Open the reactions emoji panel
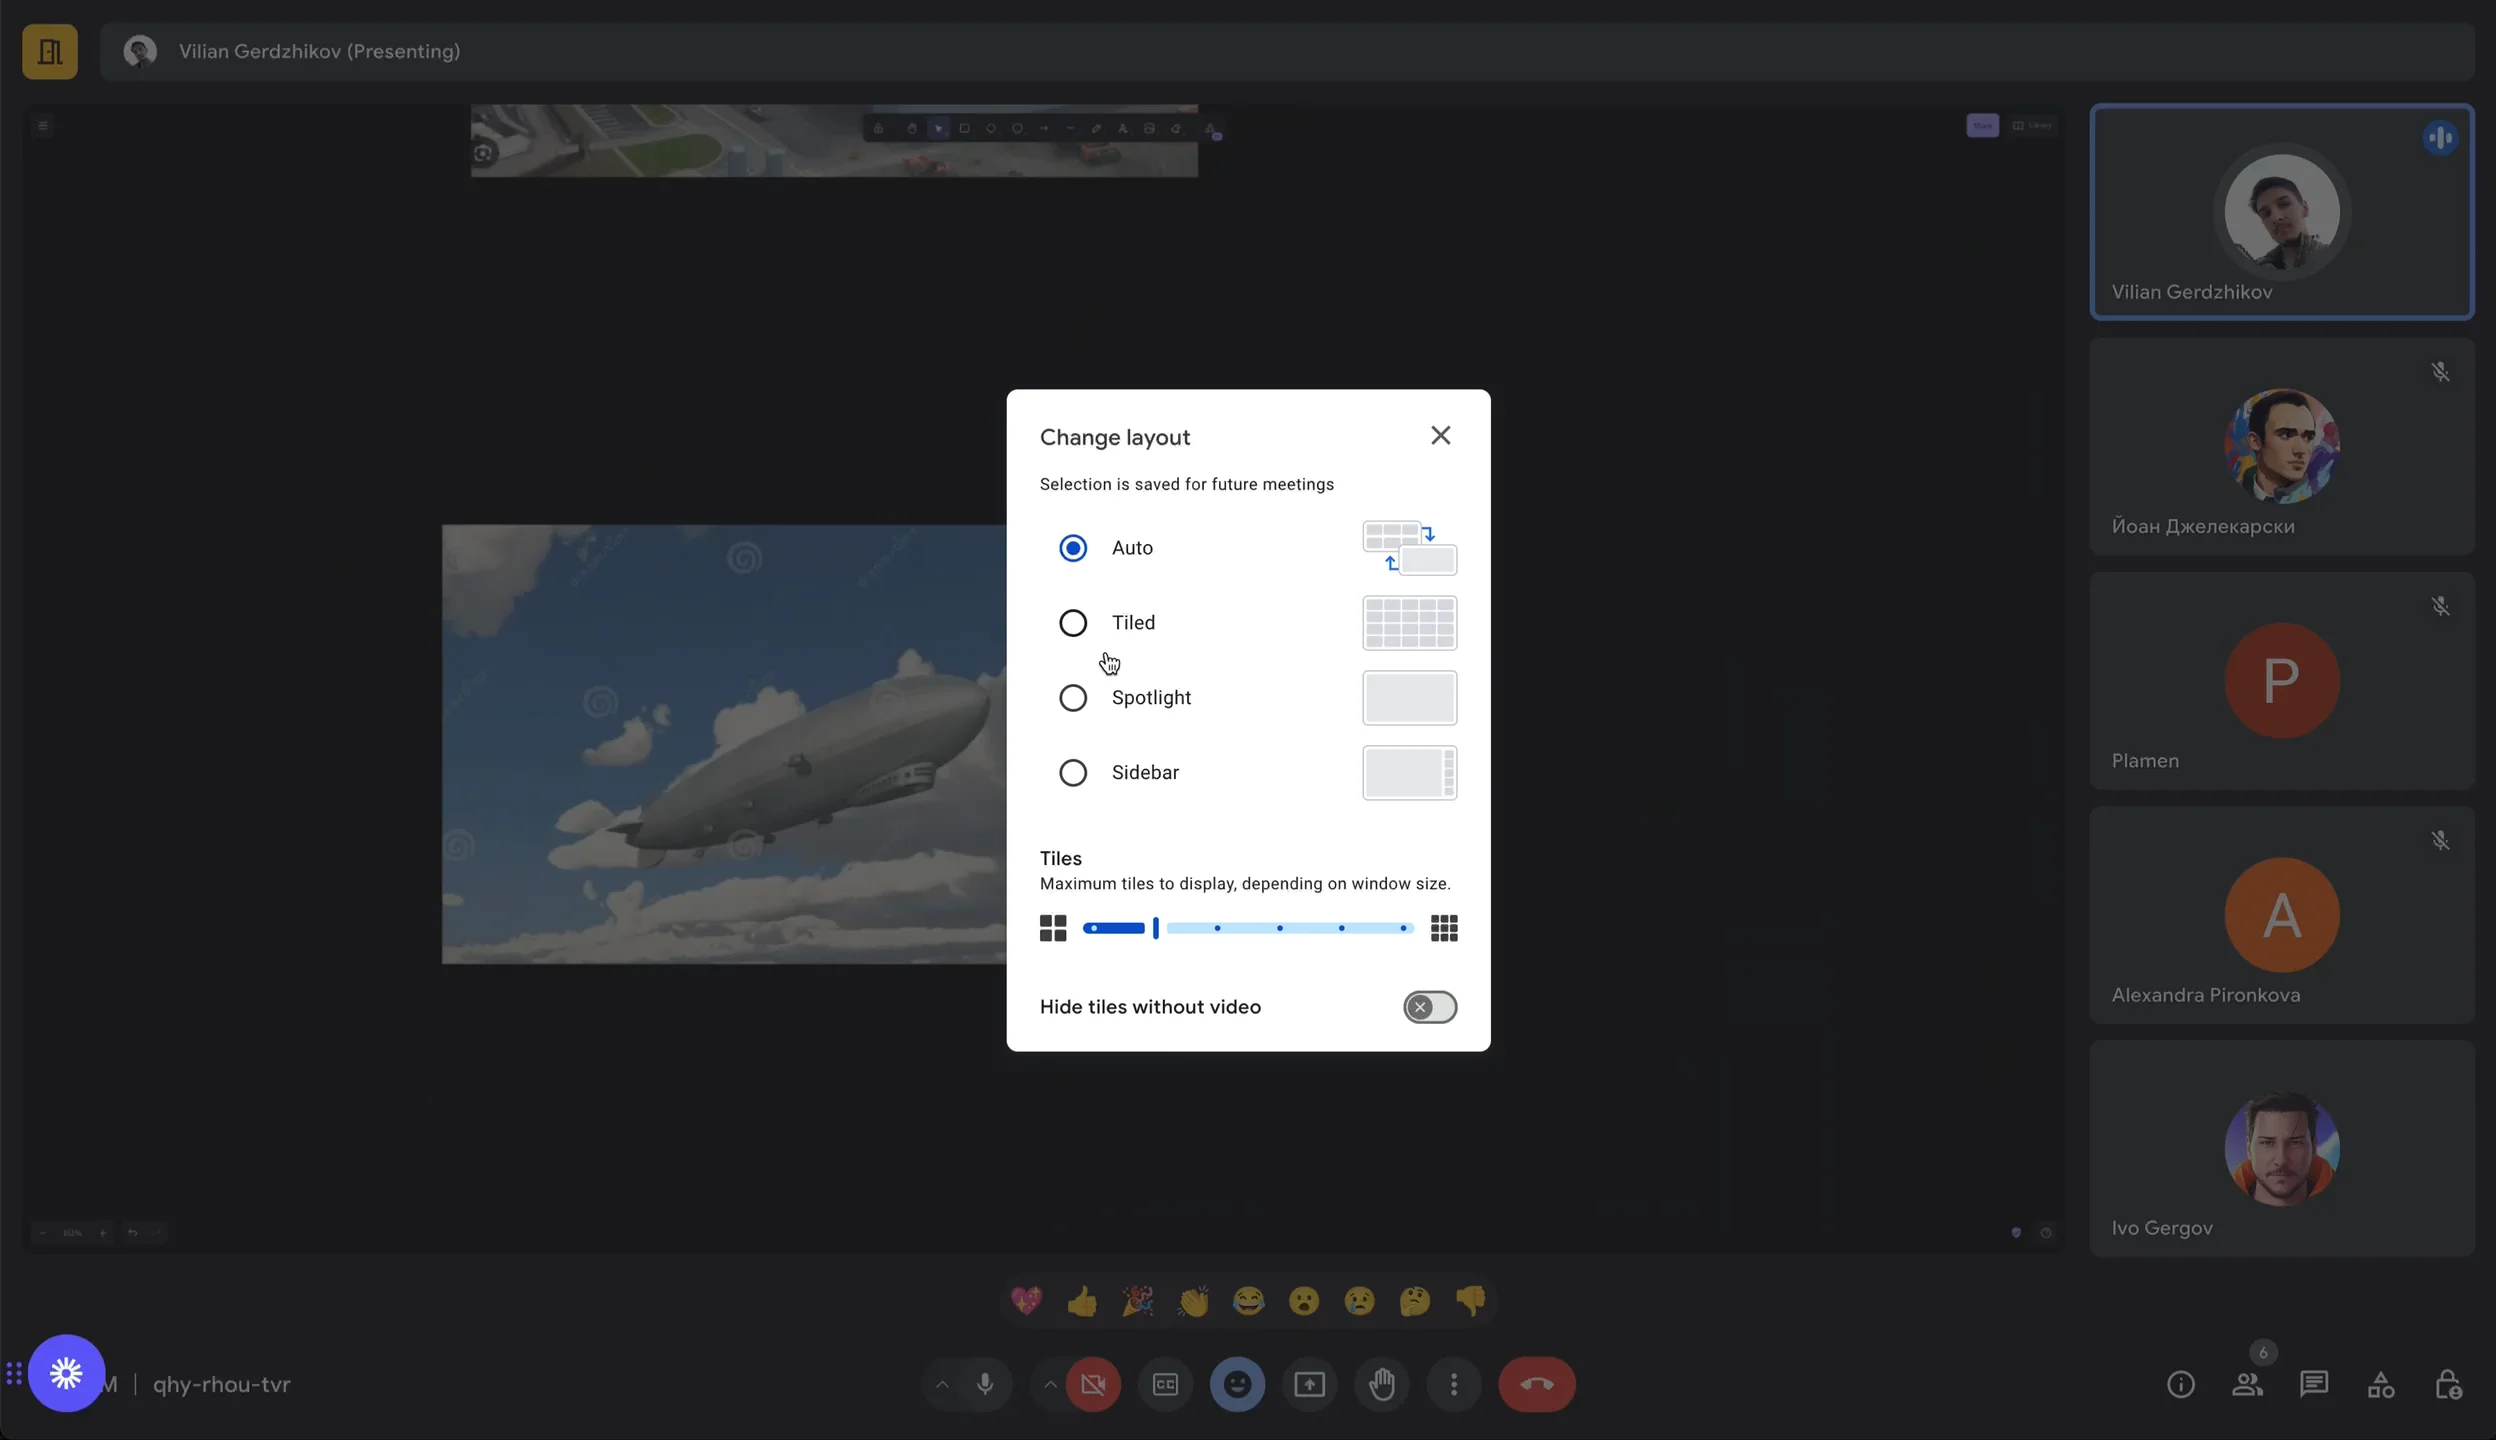 click(1237, 1384)
